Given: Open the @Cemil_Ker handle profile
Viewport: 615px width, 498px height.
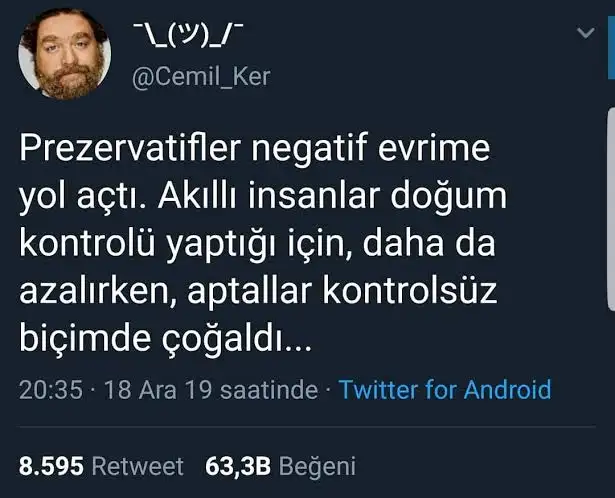Looking at the screenshot, I should (201, 77).
